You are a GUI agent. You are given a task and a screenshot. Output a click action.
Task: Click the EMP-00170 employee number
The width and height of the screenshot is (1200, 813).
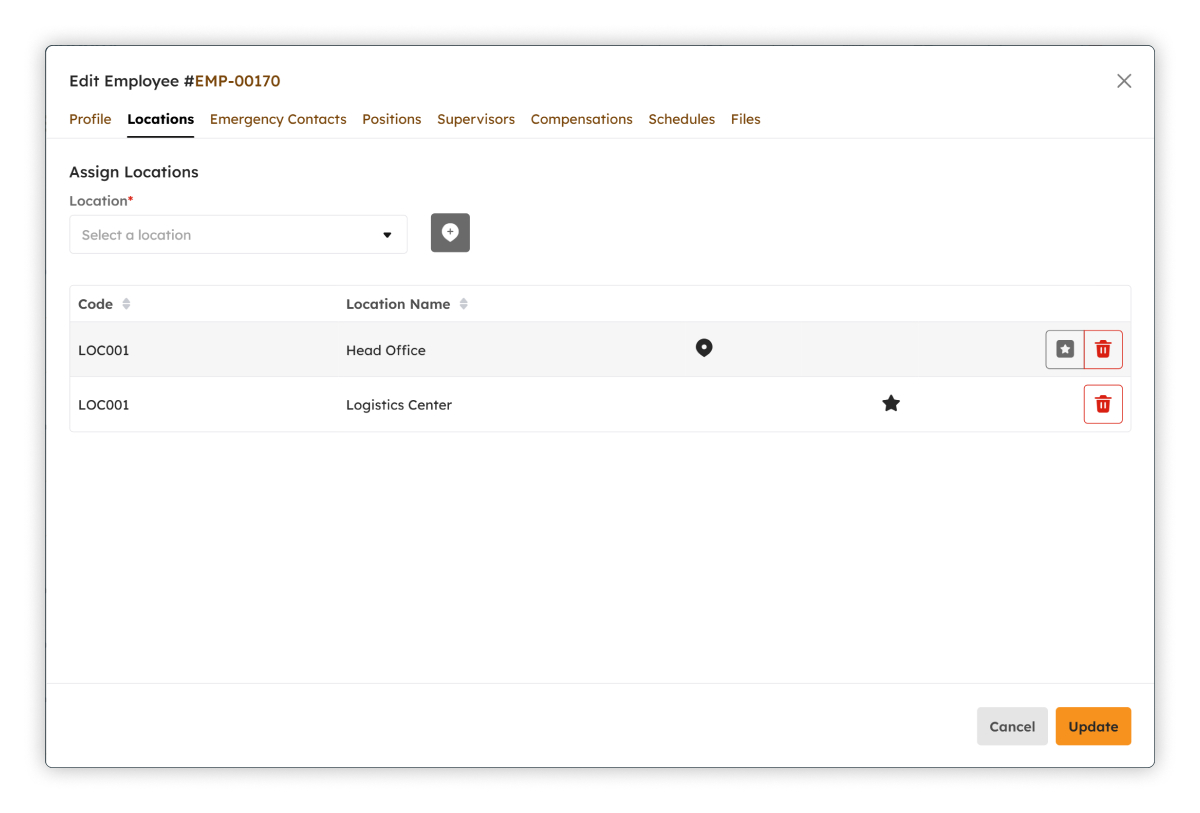tap(237, 81)
